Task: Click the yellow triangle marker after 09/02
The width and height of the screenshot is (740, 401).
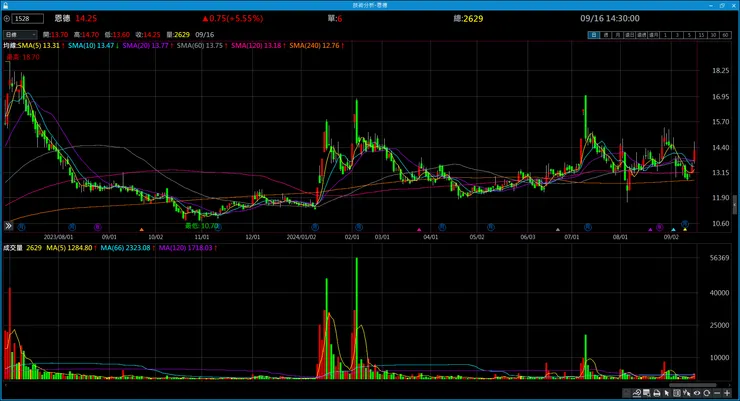Action: click(x=685, y=229)
